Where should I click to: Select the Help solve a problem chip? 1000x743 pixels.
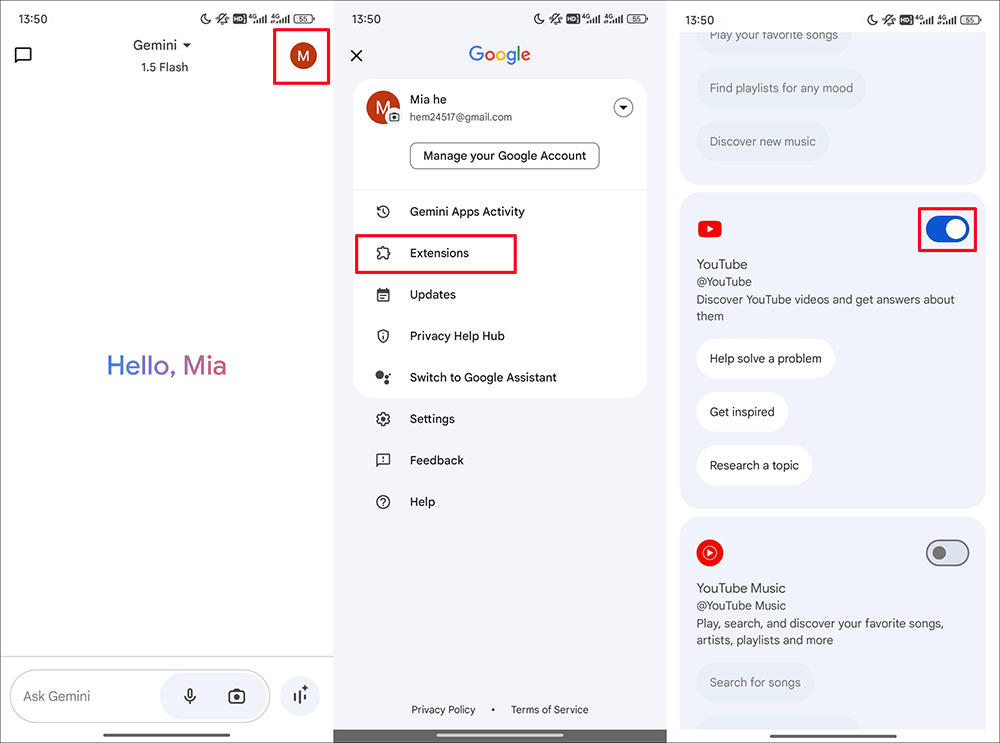765,358
